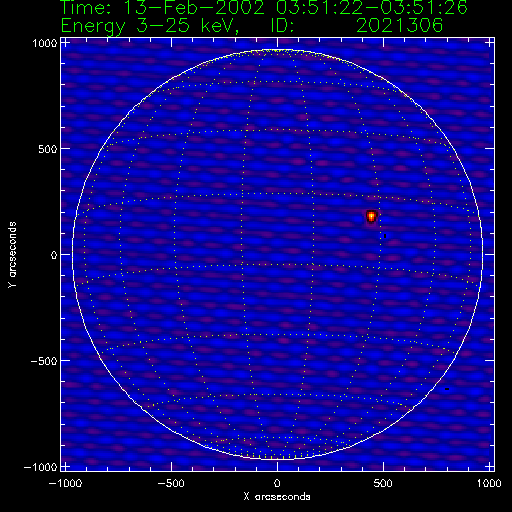Click the 0 label on the X axis
Image resolution: width=512 pixels, height=512 pixels.
(277, 483)
